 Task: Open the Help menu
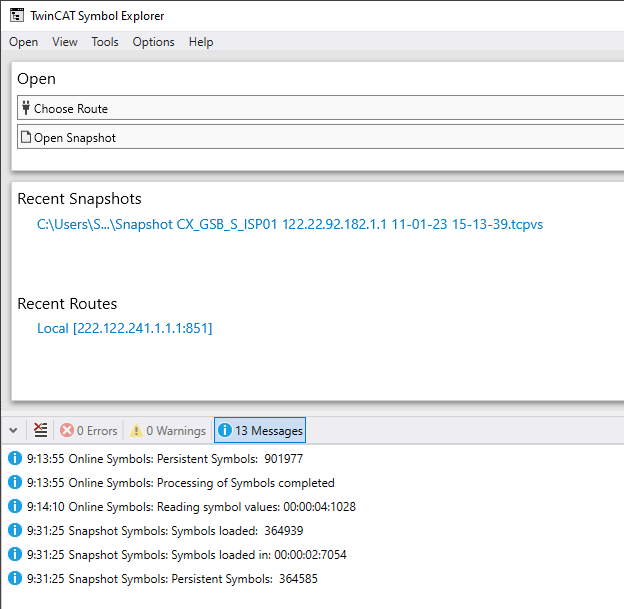[x=201, y=42]
